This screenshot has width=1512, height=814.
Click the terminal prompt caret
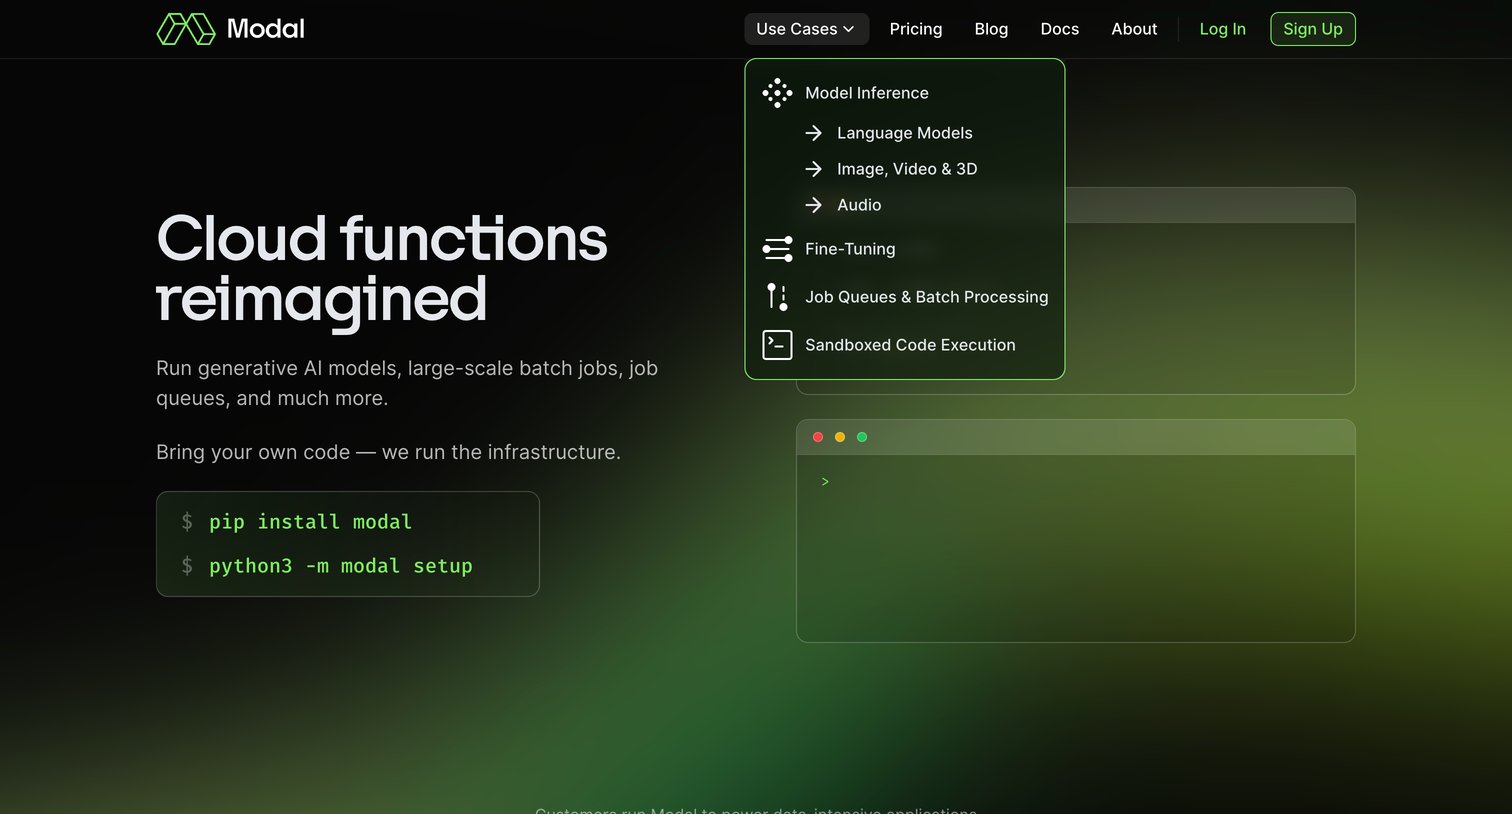coord(825,482)
